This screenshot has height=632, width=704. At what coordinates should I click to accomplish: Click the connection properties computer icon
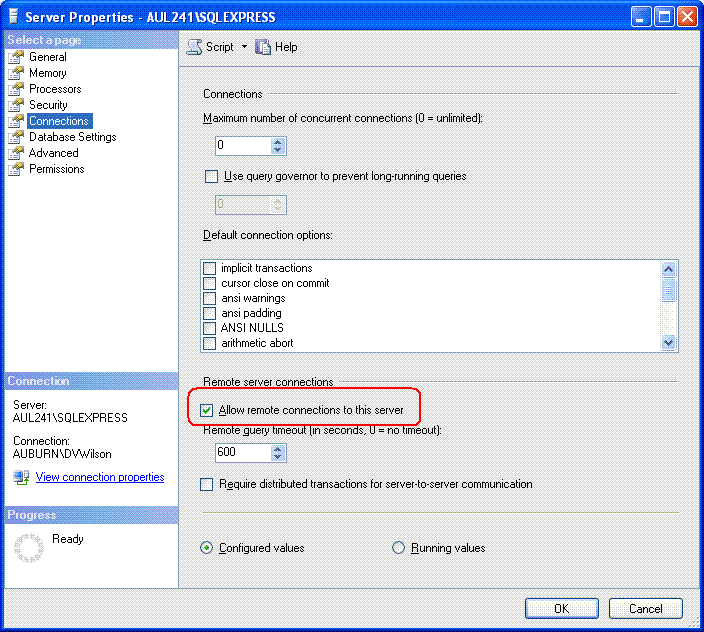pos(21,477)
